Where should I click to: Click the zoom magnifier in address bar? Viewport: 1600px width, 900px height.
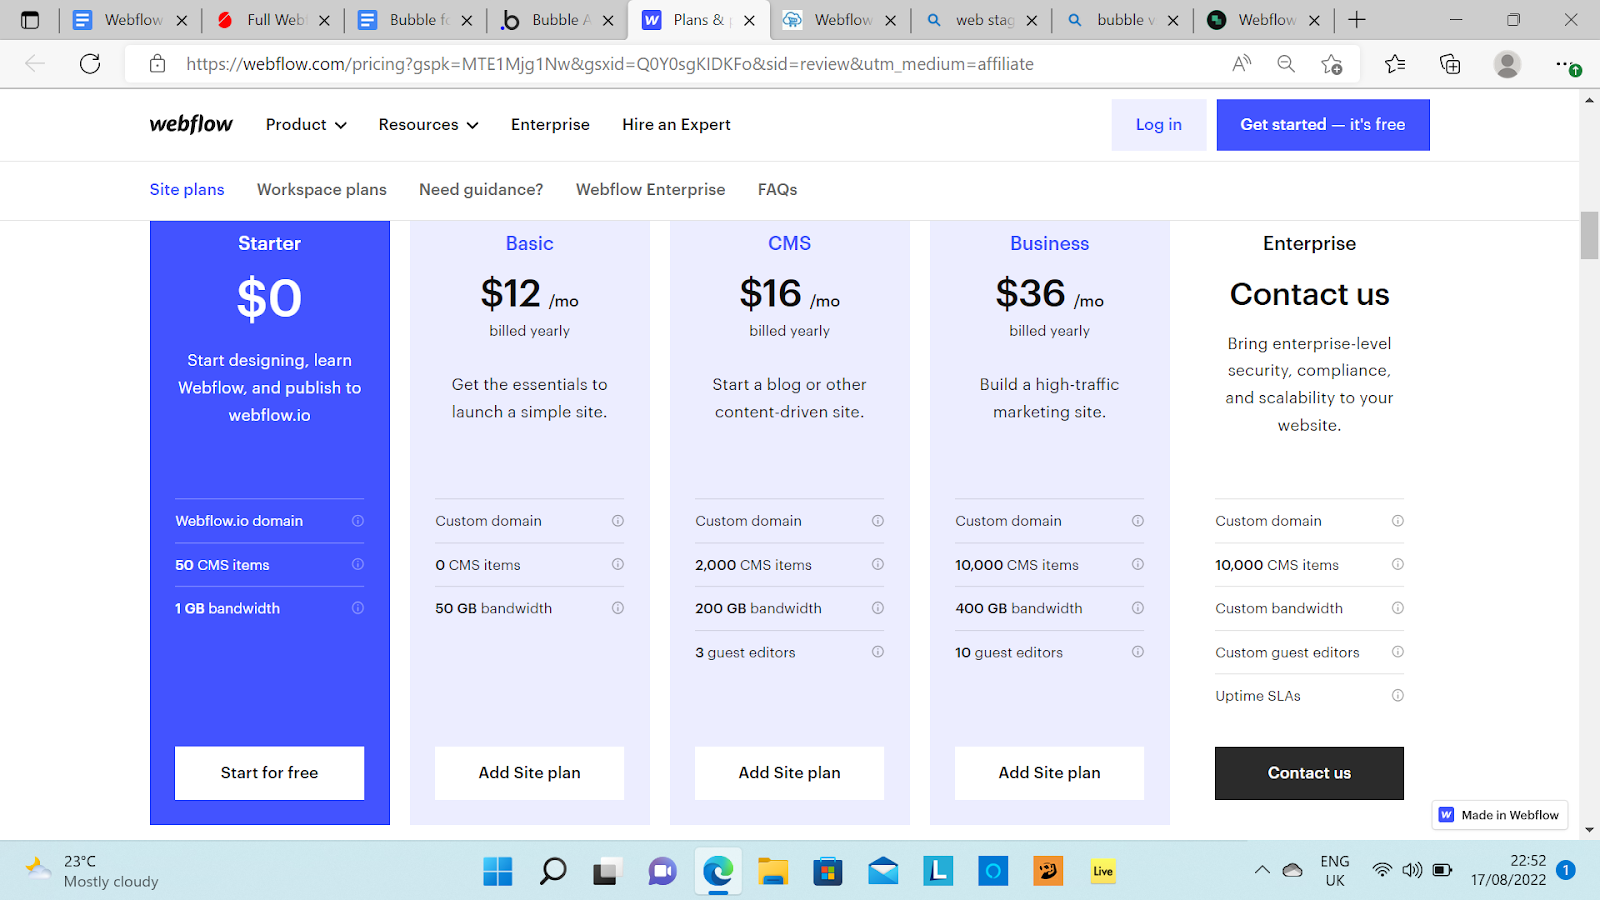pos(1286,64)
